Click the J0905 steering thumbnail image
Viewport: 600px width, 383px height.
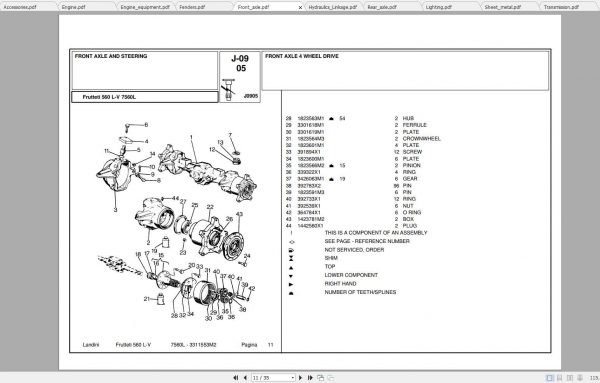click(228, 90)
